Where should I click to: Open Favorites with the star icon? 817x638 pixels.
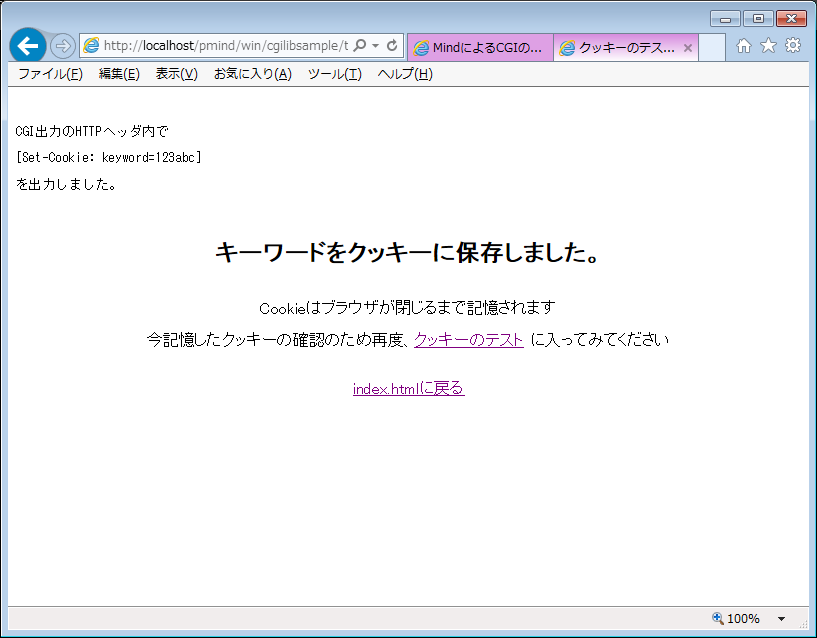point(769,46)
